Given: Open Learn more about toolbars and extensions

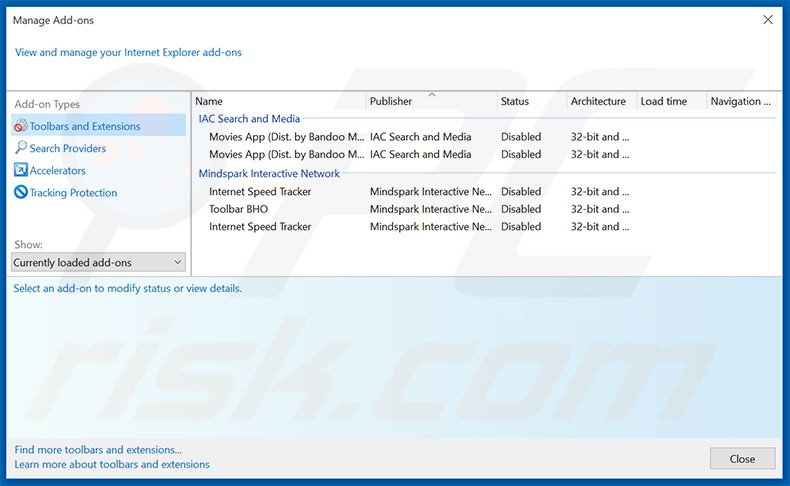Looking at the screenshot, I should click(x=112, y=464).
